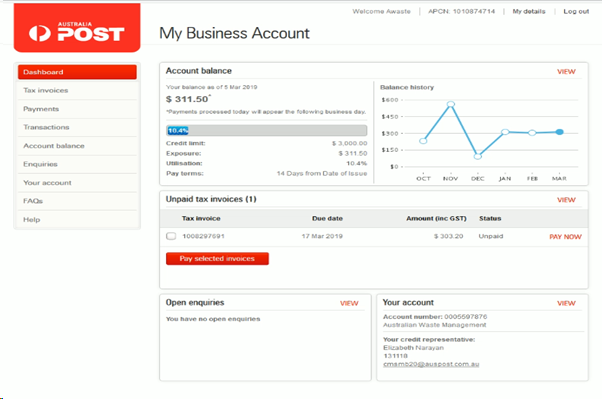The image size is (602, 399).
Task: View all unpaid tax invoices
Action: pyautogui.click(x=566, y=200)
